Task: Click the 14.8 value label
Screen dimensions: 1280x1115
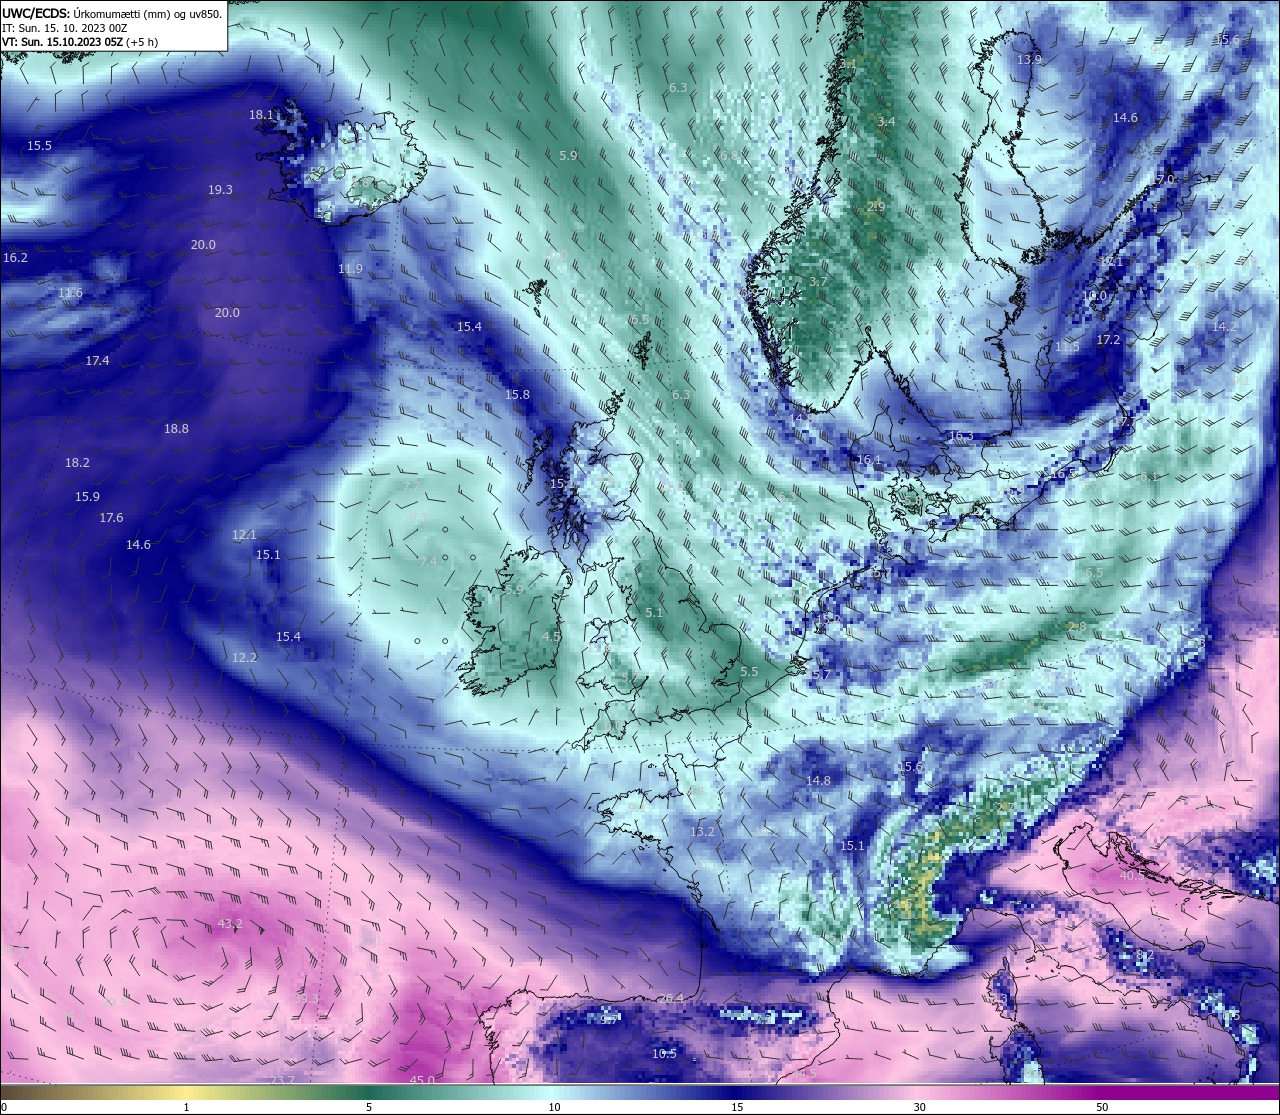Action: click(x=818, y=781)
